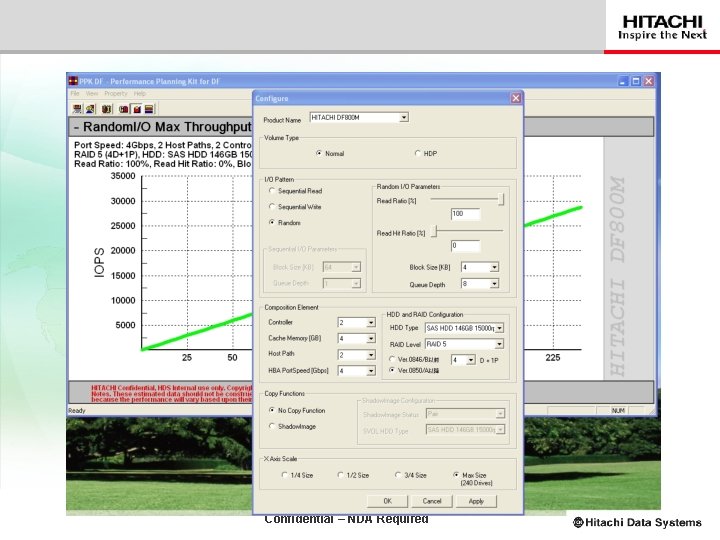This screenshot has width=720, height=540.
Task: Click the '25' x-axis label
Action: (187, 358)
